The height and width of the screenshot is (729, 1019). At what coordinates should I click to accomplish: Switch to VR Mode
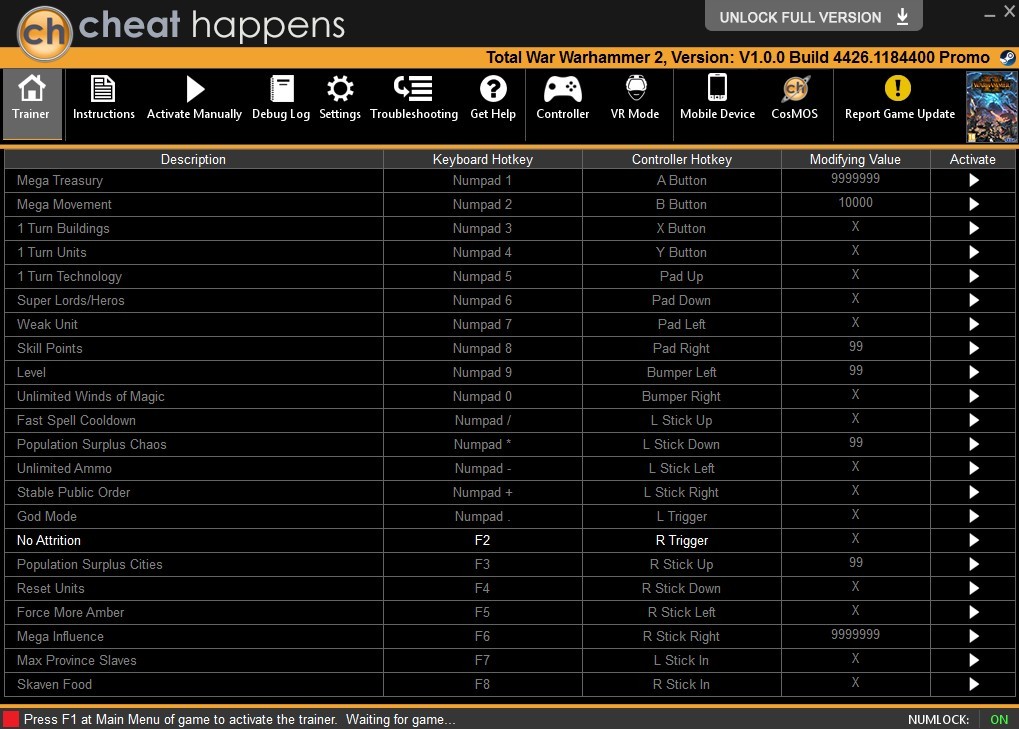point(635,97)
